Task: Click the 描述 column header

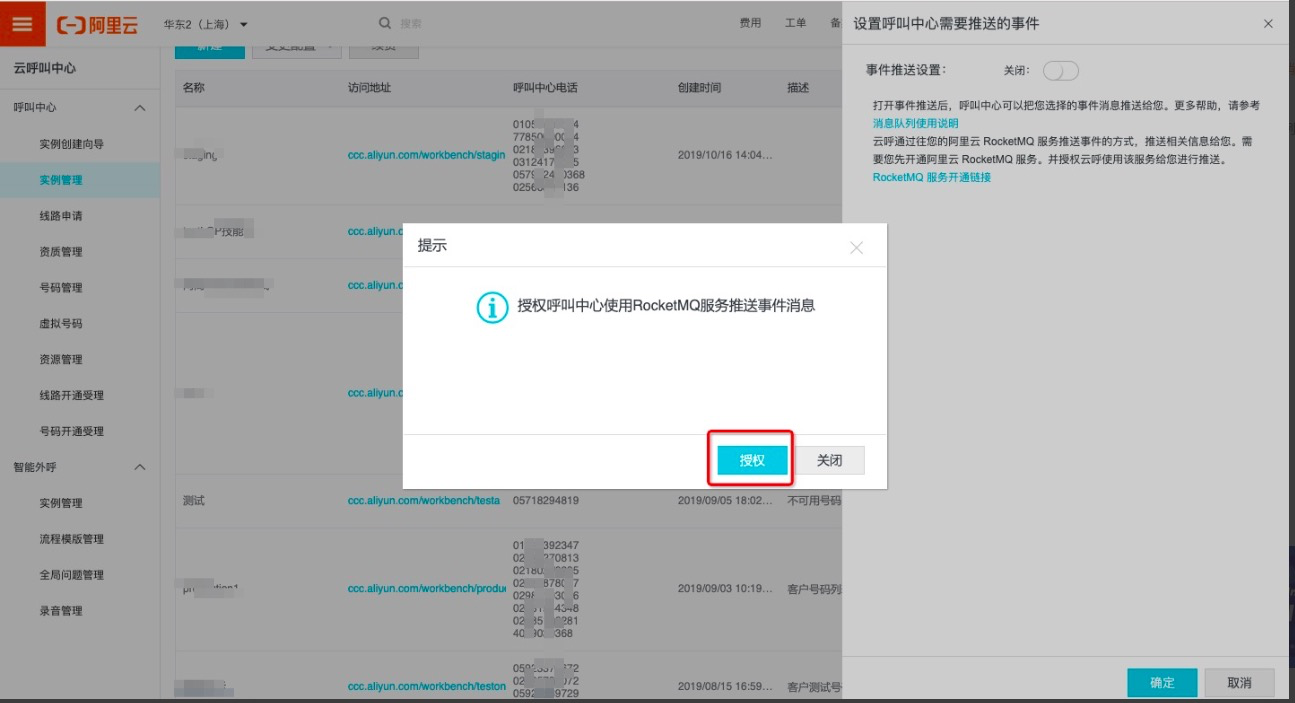Action: pyautogui.click(x=798, y=88)
